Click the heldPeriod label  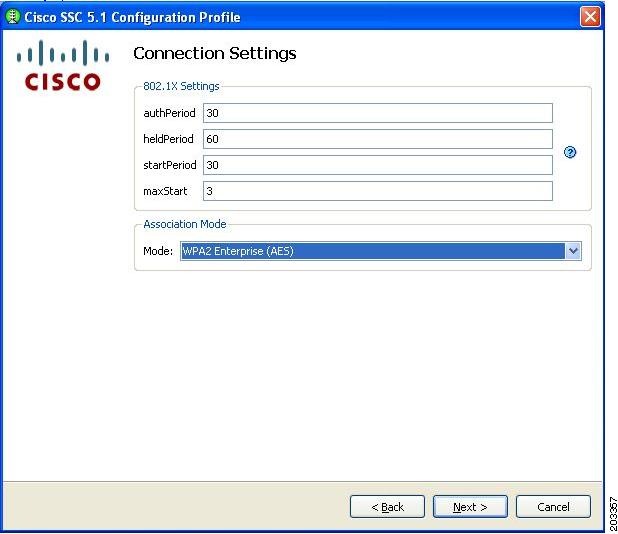(168, 139)
